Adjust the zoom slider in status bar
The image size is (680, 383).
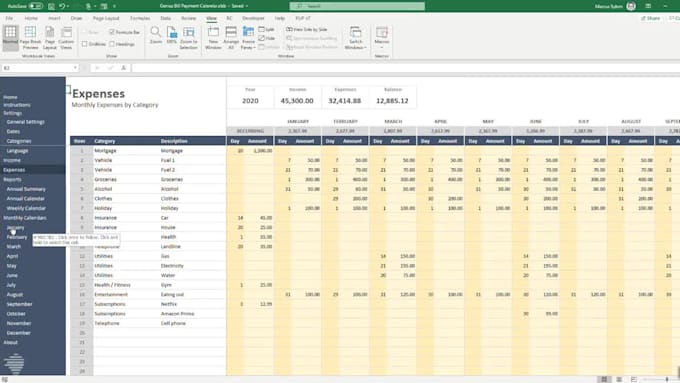[x=667, y=380]
